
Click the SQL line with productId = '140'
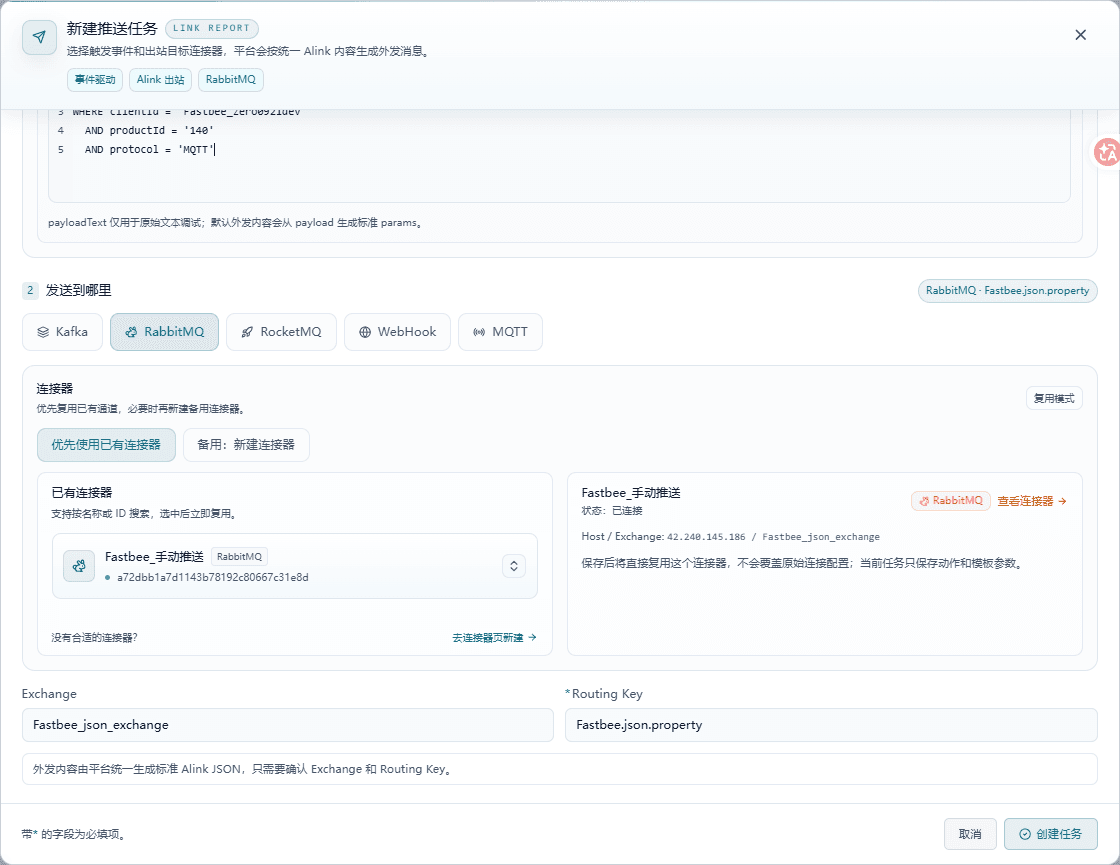tap(149, 131)
